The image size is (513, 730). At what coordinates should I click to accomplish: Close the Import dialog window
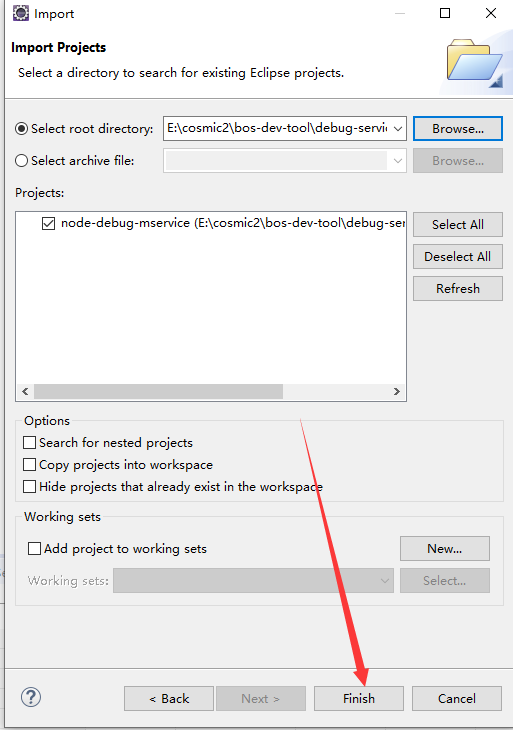[491, 13]
